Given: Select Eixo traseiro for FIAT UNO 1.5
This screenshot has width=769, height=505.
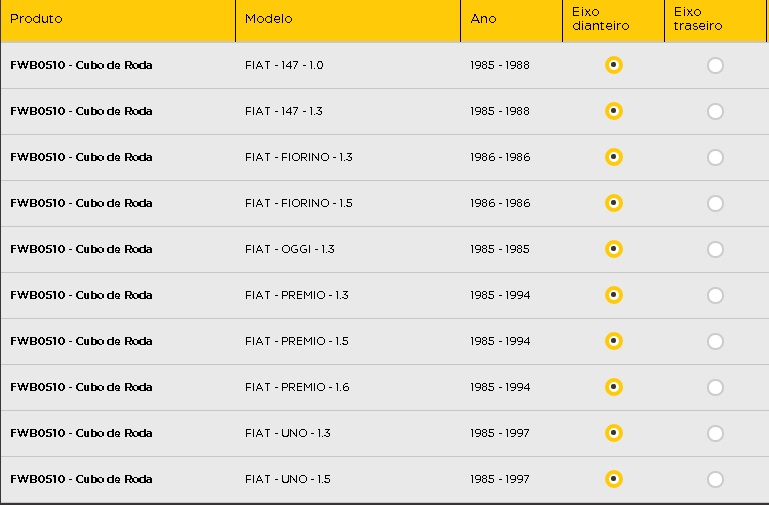Looking at the screenshot, I should (x=715, y=479).
